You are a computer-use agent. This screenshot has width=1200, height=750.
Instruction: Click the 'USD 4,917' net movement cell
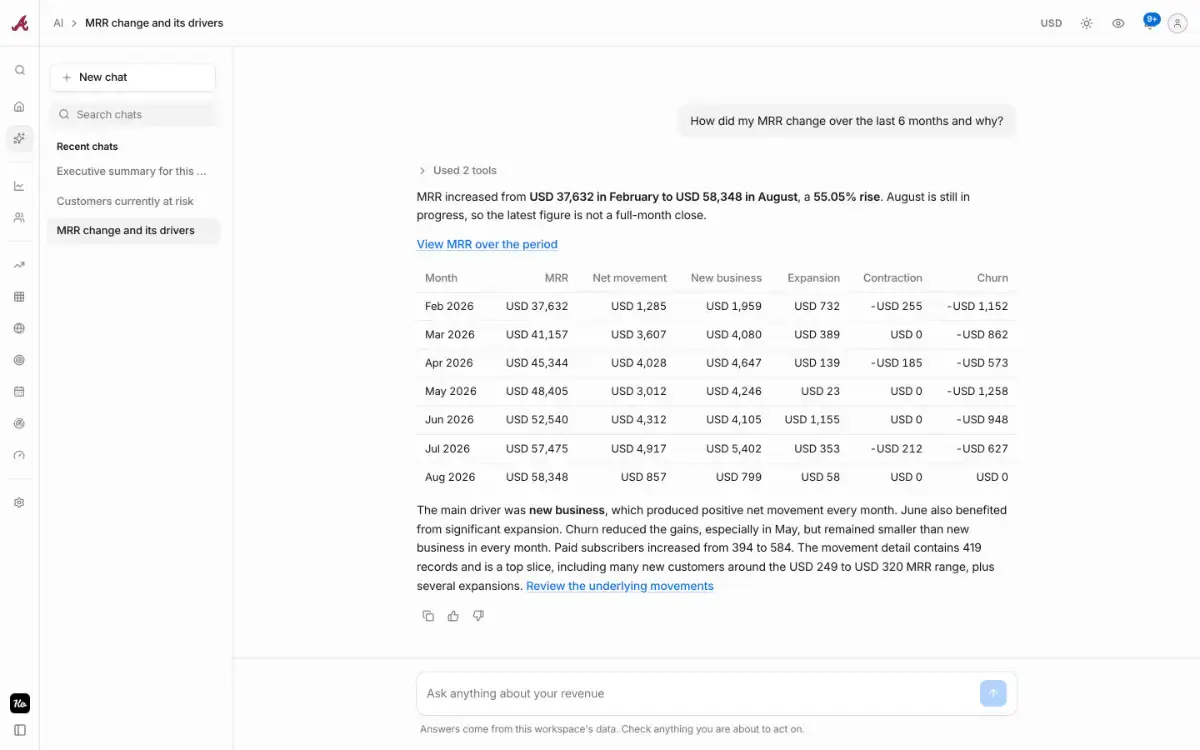click(x=639, y=448)
